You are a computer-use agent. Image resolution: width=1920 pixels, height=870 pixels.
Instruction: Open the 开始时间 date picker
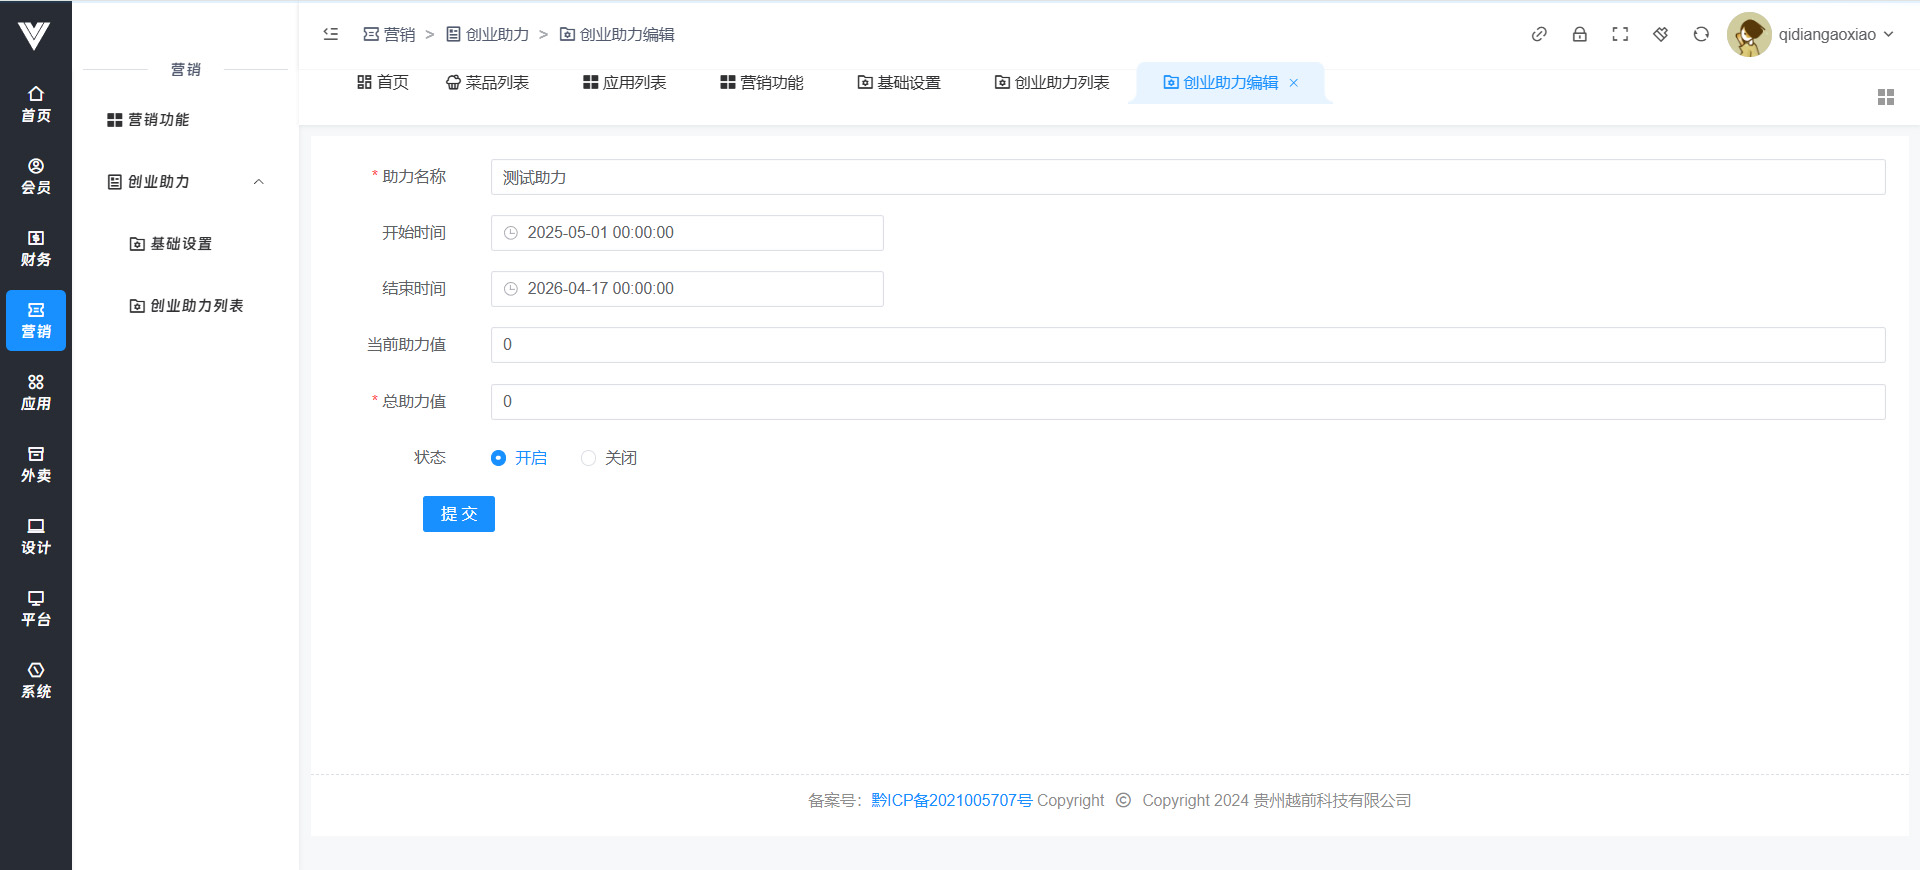[x=687, y=233]
